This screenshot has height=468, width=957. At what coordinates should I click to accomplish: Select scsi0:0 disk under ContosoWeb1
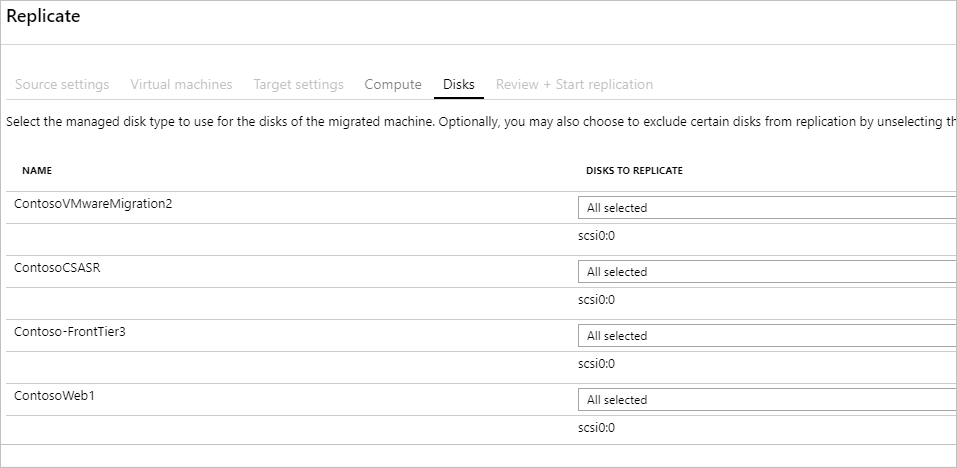tap(596, 428)
